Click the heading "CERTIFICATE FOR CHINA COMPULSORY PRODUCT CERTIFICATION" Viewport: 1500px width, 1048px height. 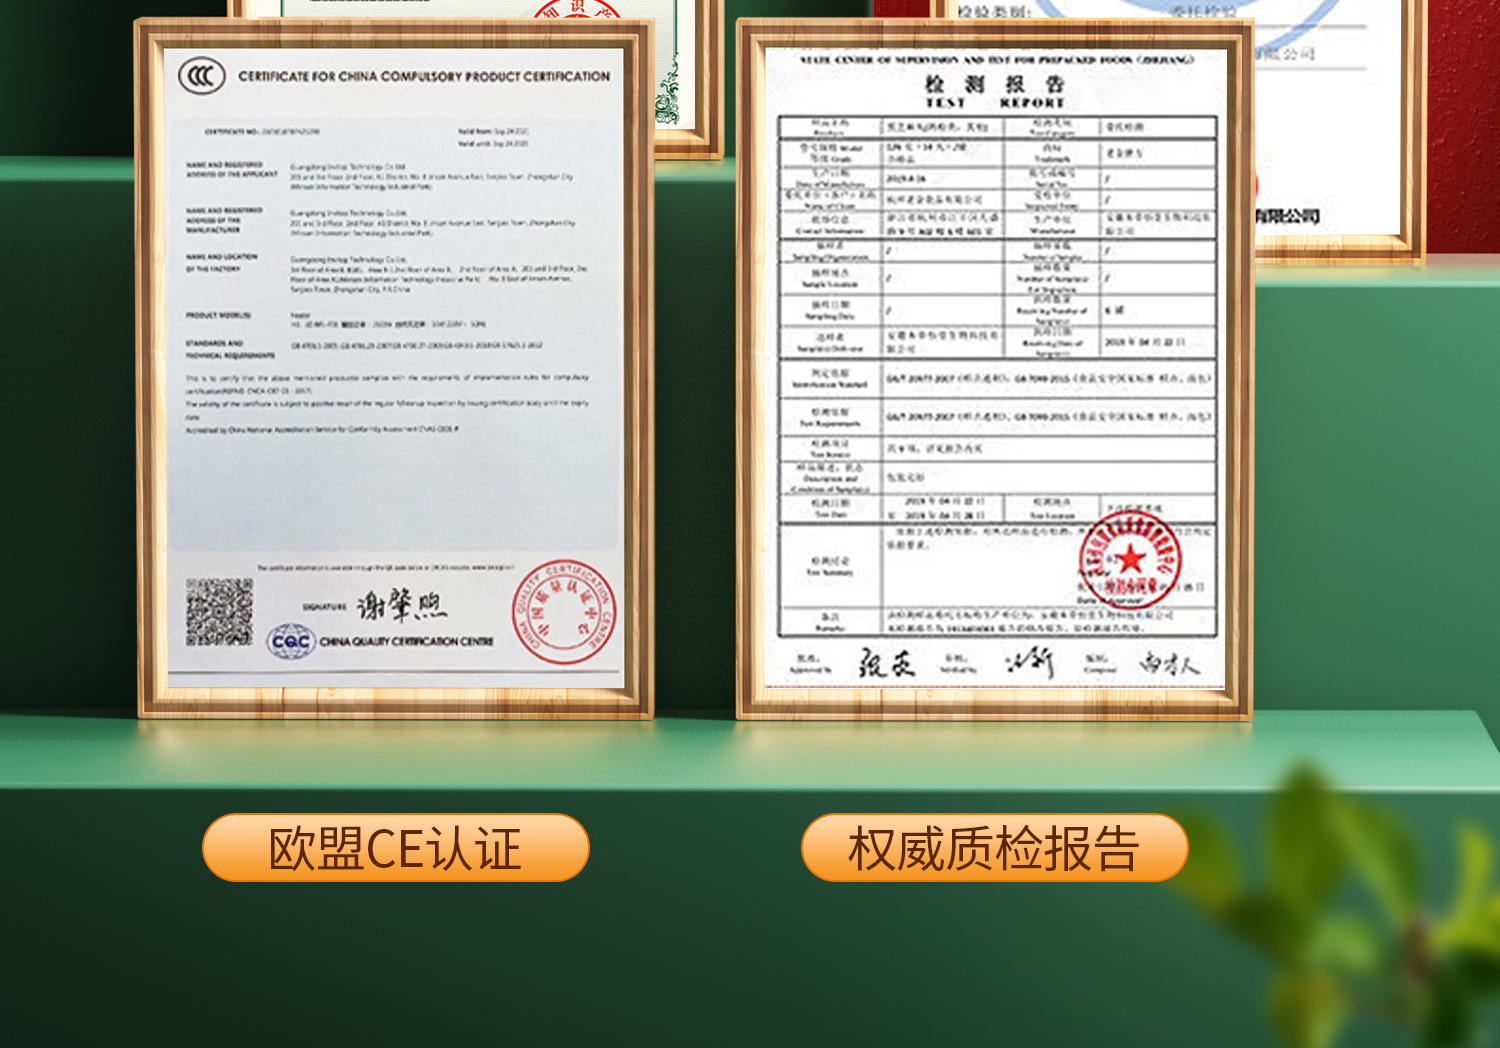(424, 76)
